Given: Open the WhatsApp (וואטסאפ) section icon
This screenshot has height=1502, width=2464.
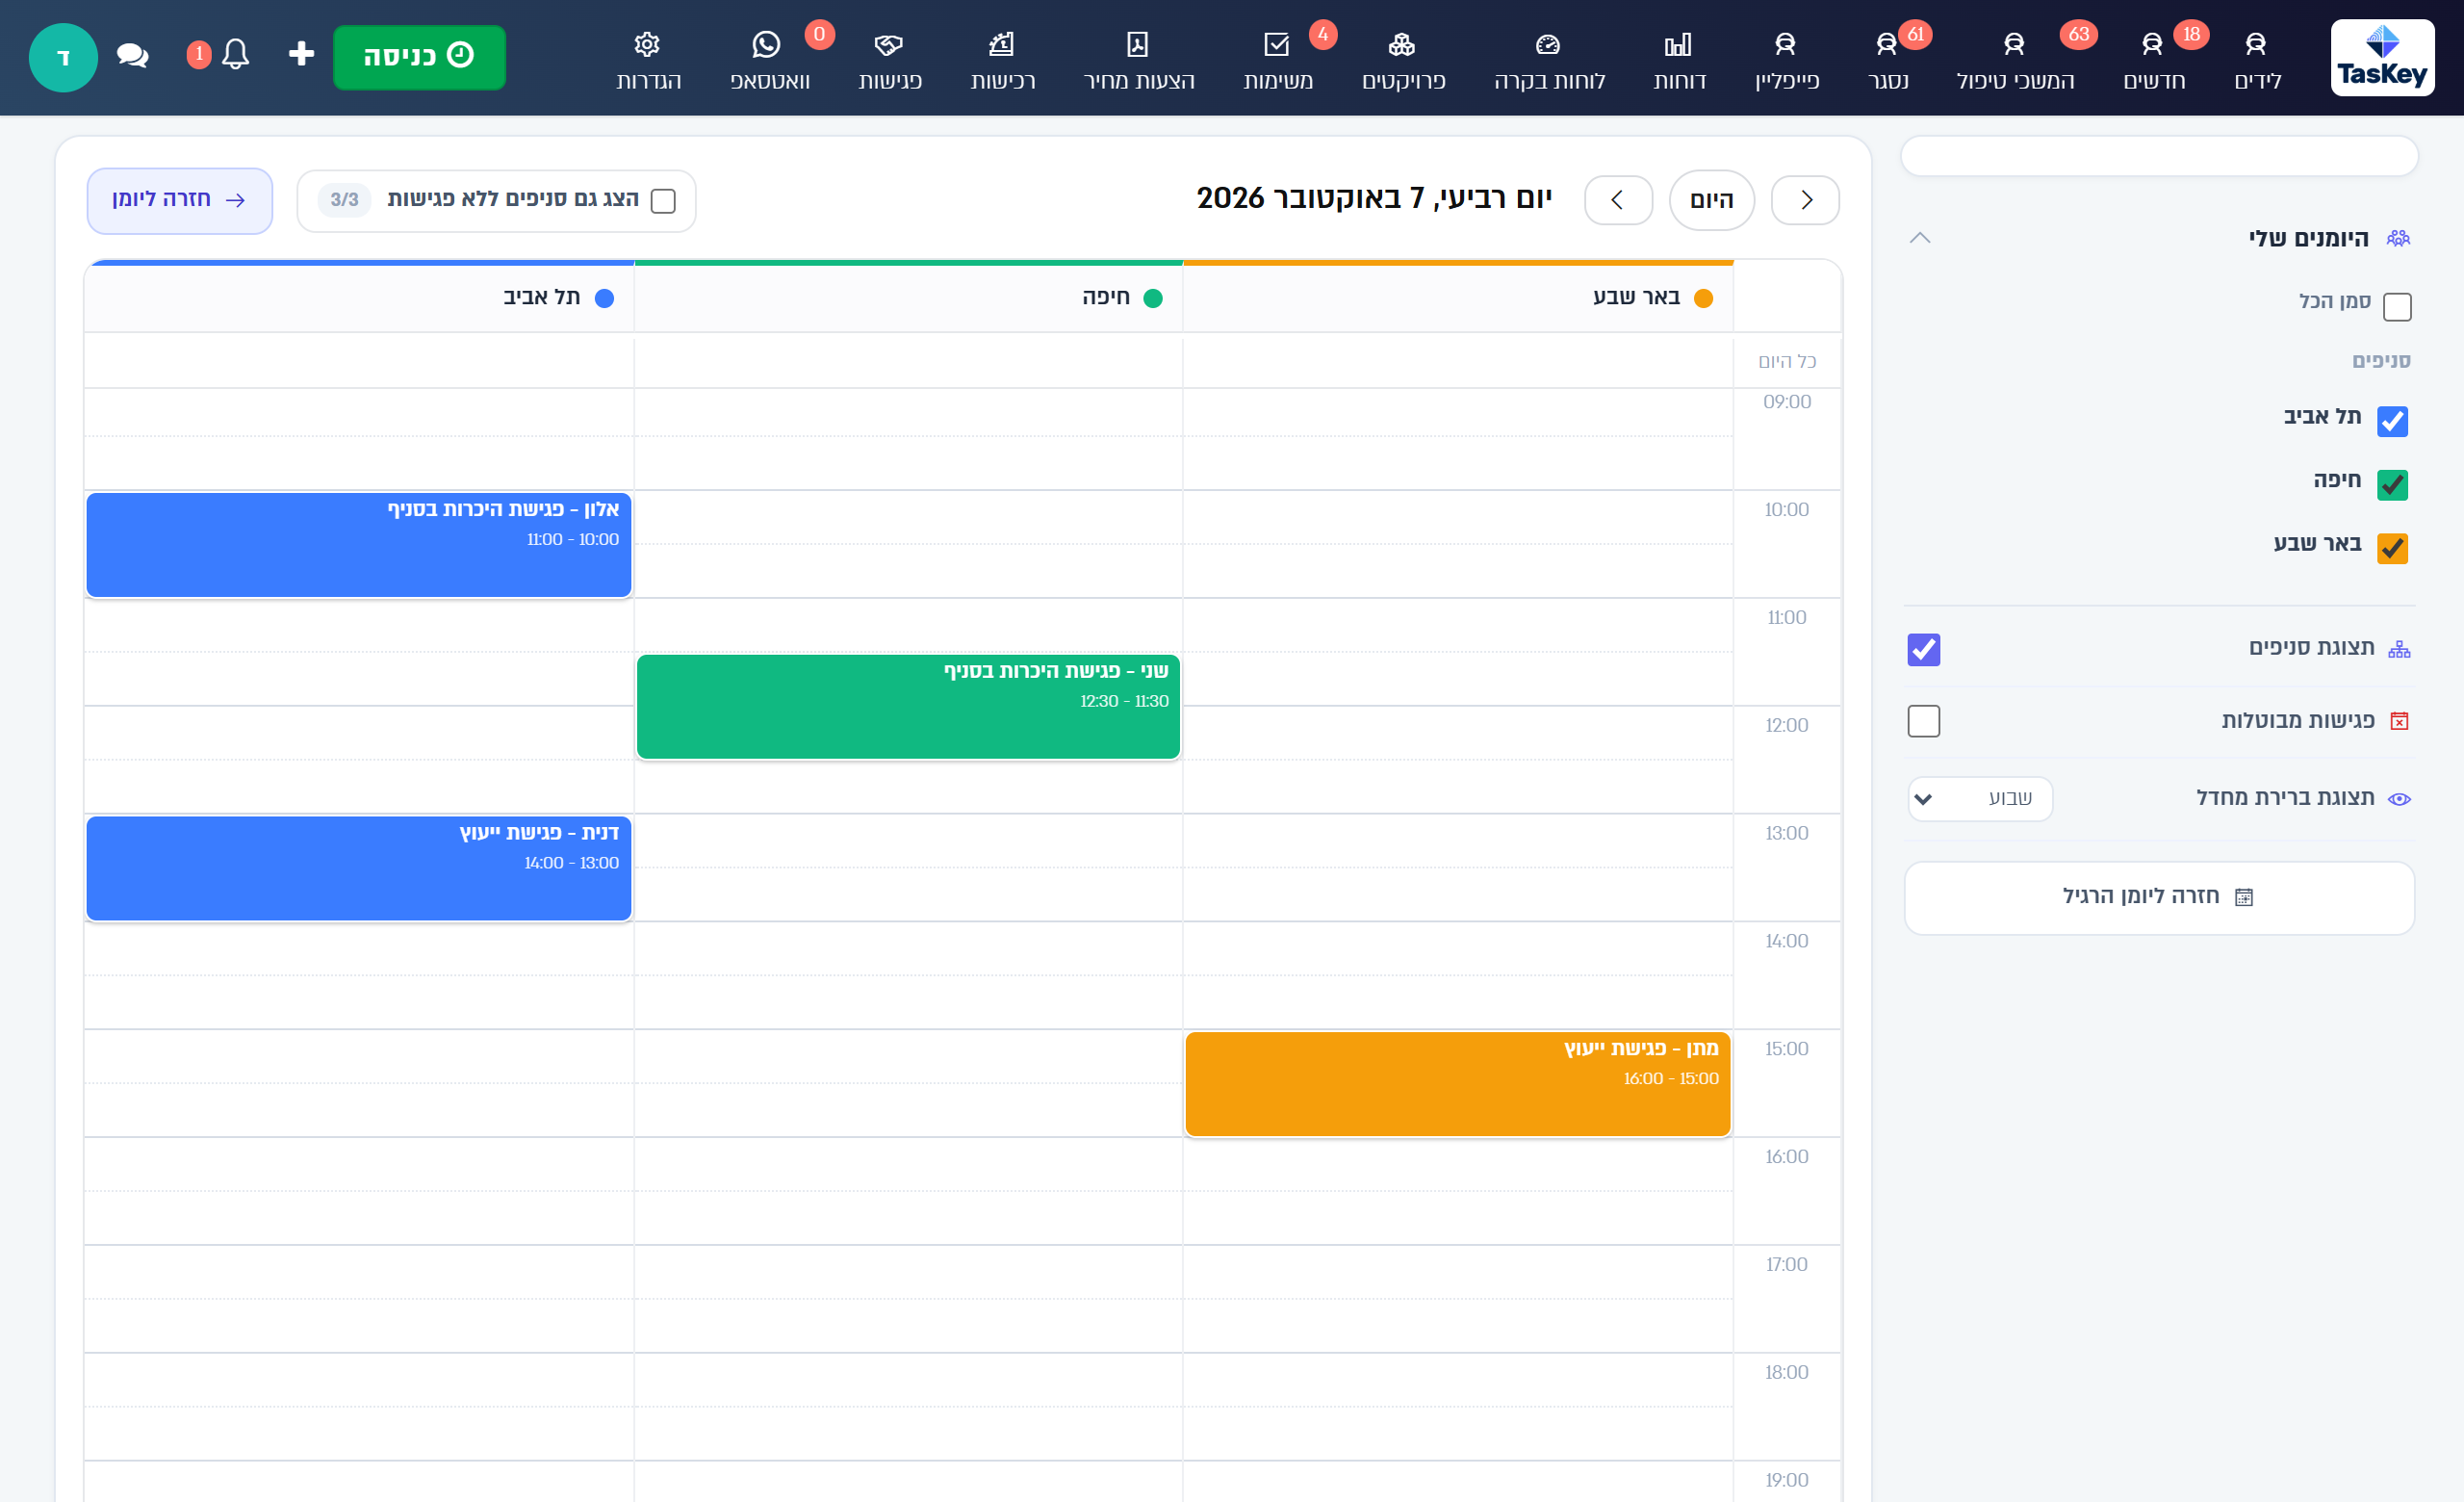Looking at the screenshot, I should point(766,44).
